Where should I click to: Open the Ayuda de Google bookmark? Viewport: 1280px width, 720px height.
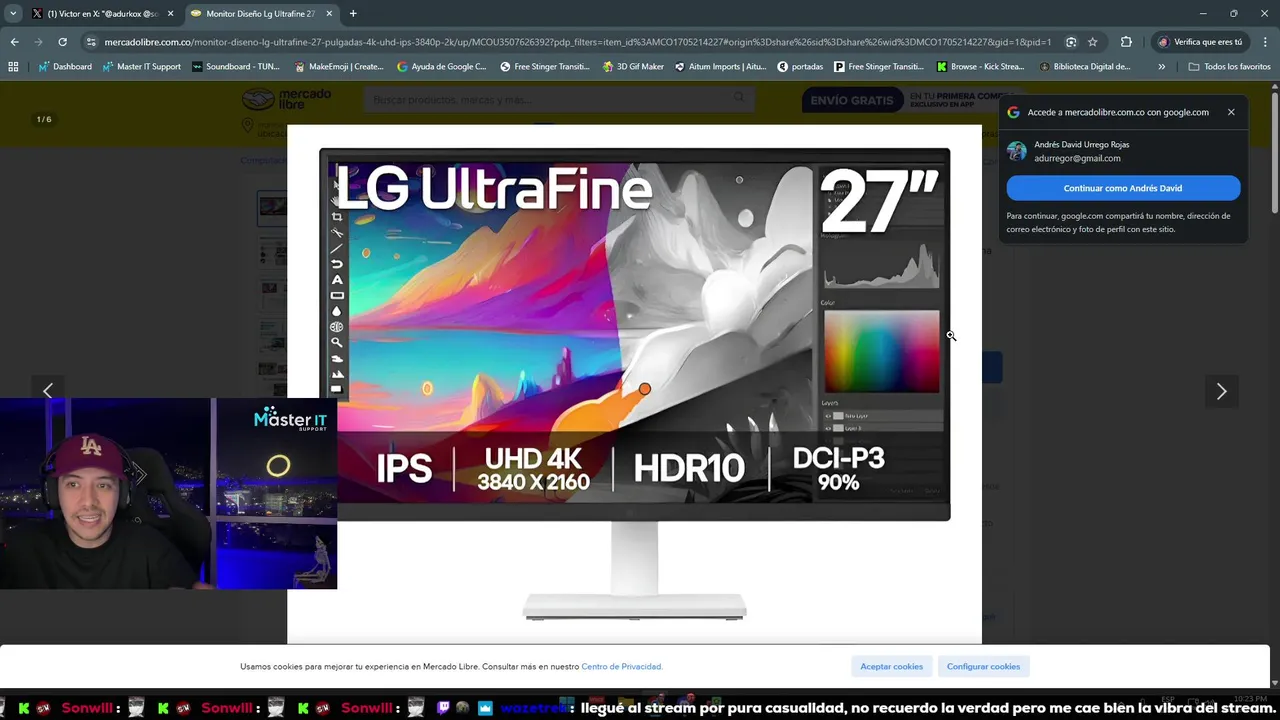(x=441, y=67)
